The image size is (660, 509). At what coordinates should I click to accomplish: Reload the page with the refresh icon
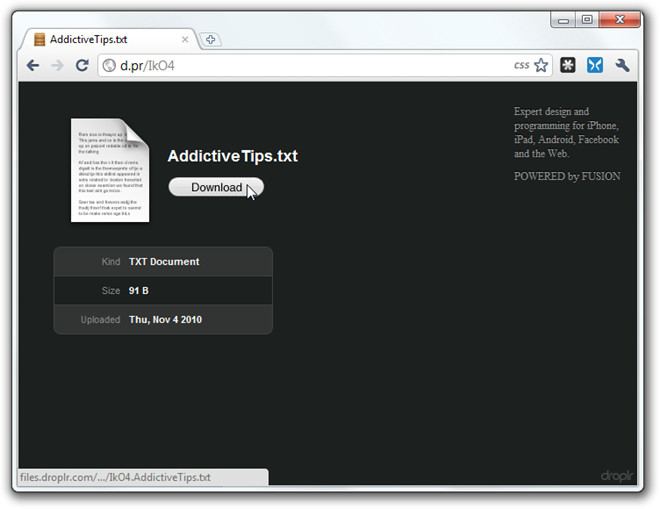(82, 65)
